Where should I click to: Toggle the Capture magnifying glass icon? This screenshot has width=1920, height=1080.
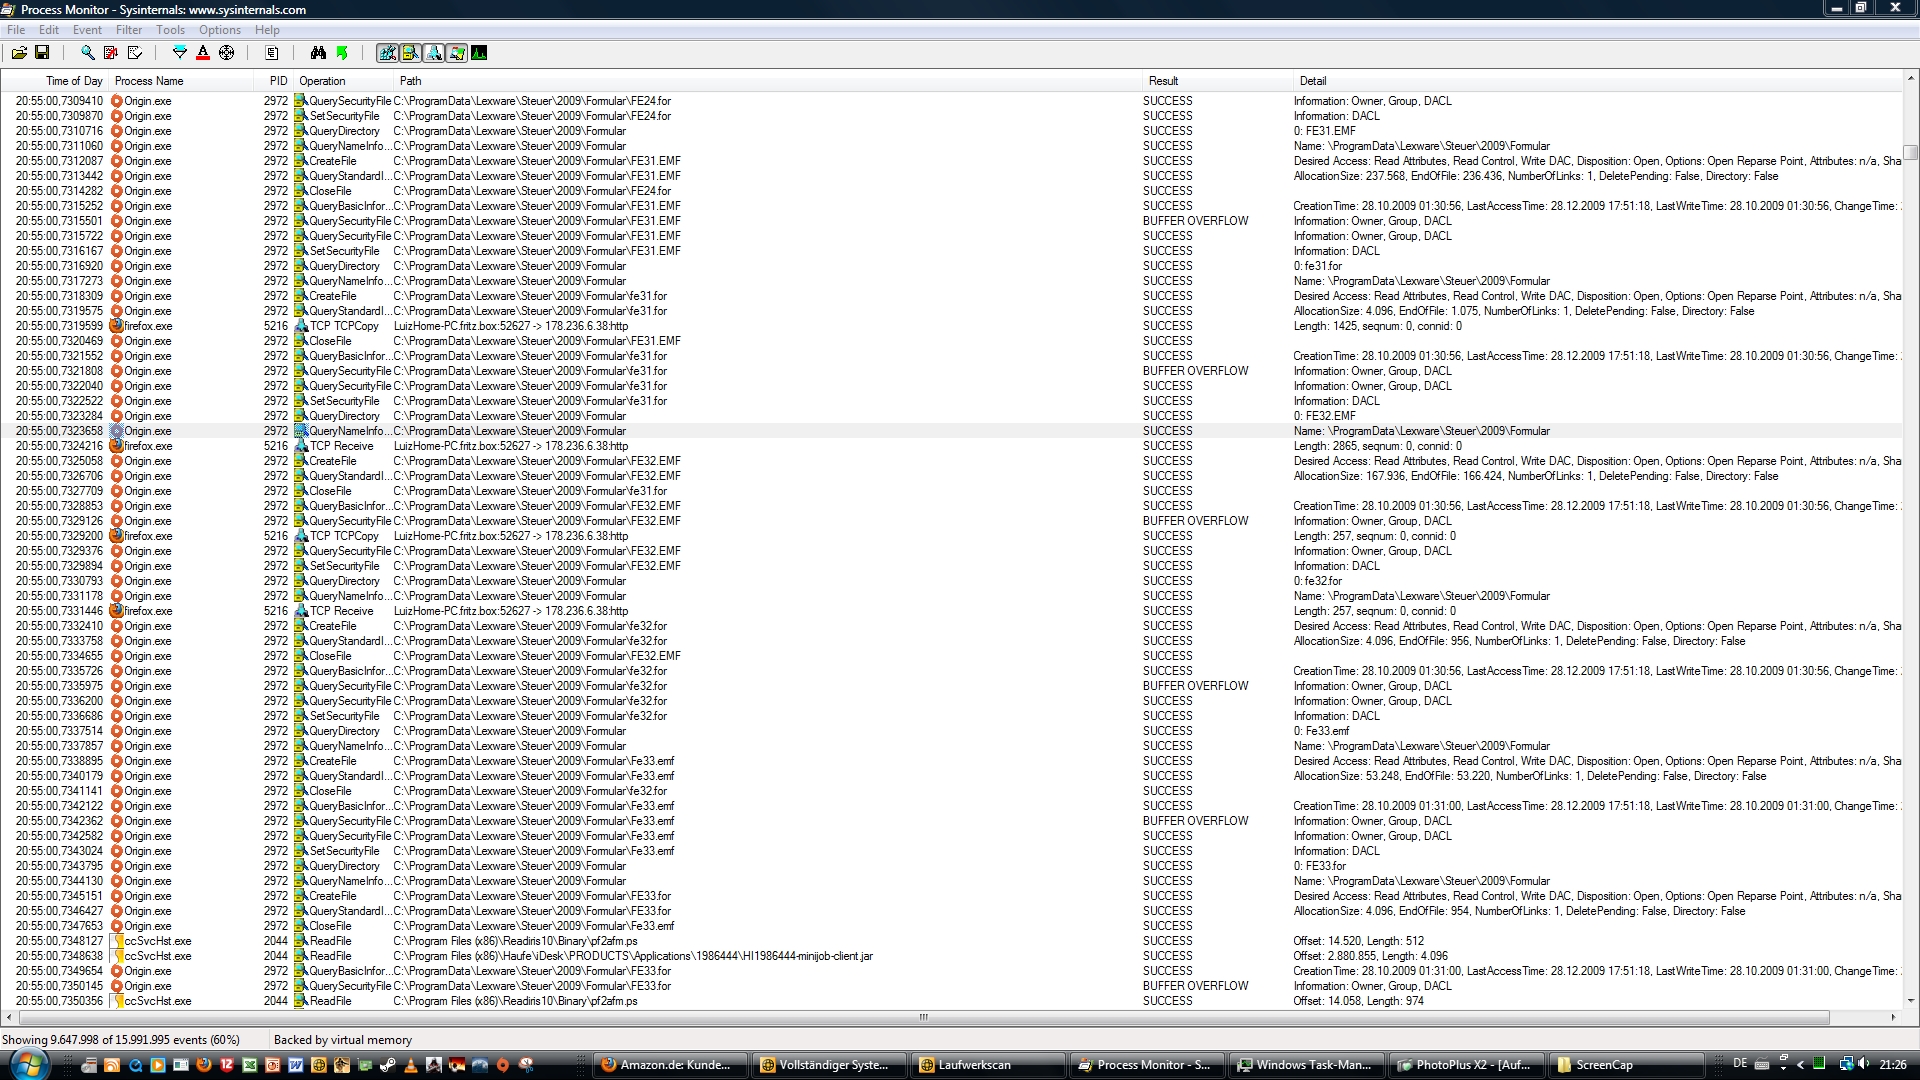[88, 53]
